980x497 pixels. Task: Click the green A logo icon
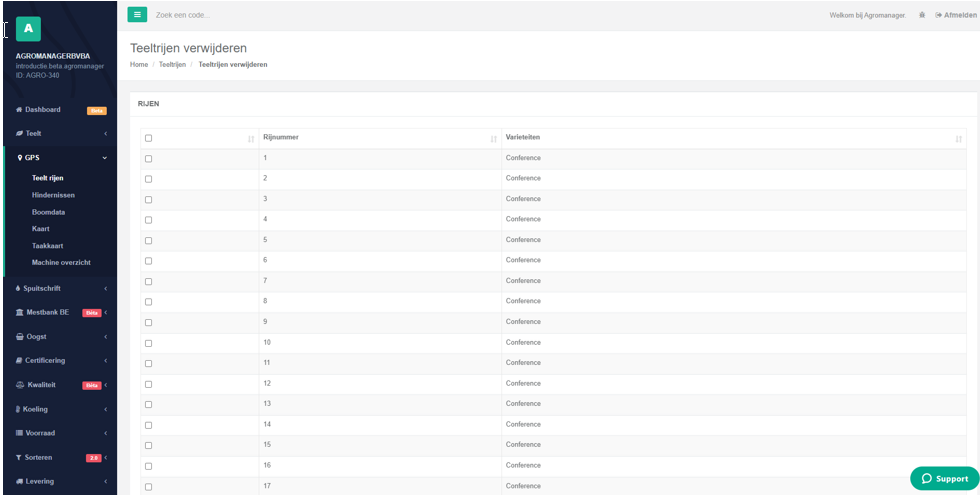tap(28, 29)
